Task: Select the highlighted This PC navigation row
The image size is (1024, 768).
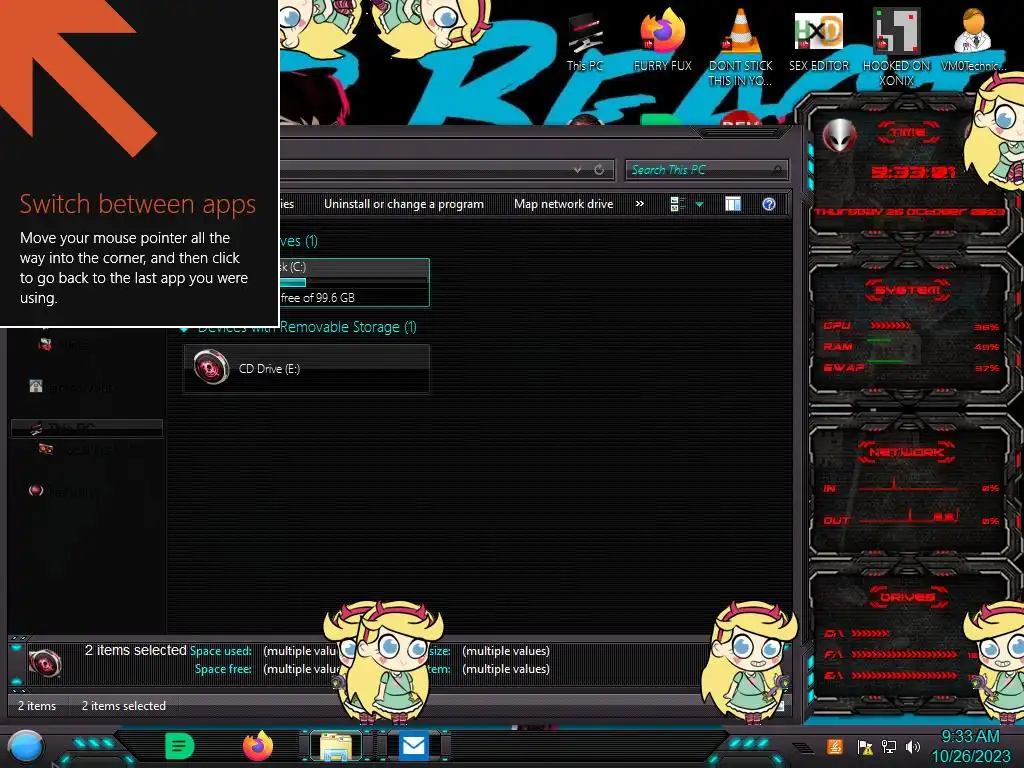Action: (87, 428)
